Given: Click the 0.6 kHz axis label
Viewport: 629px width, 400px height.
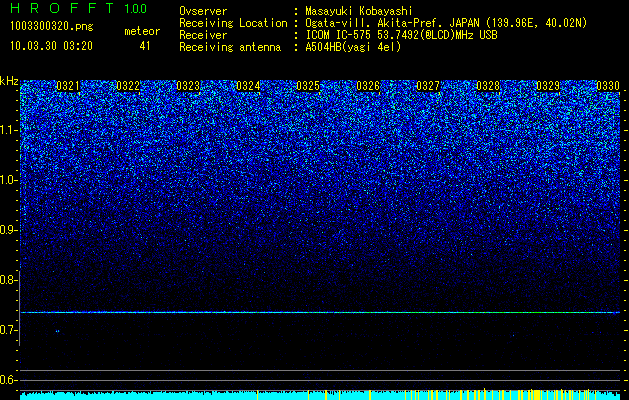Looking at the screenshot, I should [x=9, y=380].
